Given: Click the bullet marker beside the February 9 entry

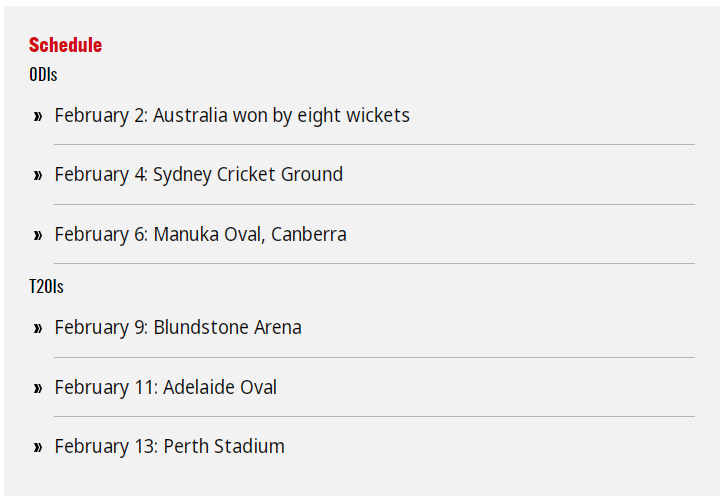Looking at the screenshot, I should pos(38,329).
